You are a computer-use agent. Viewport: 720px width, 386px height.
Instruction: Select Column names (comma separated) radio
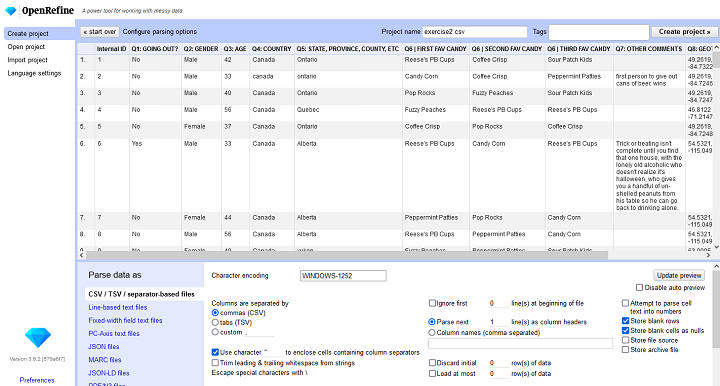point(432,333)
